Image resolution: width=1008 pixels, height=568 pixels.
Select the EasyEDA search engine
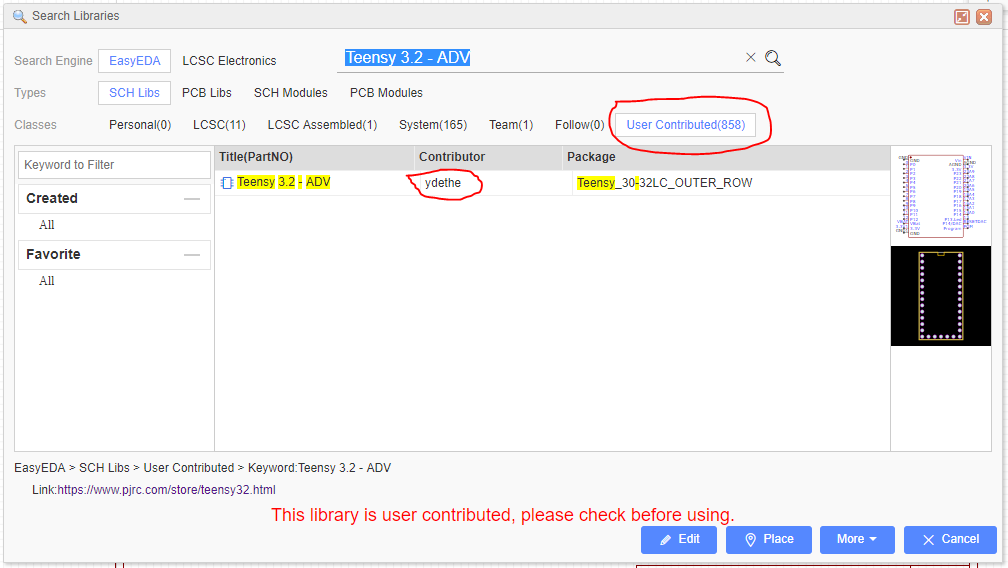(x=134, y=61)
